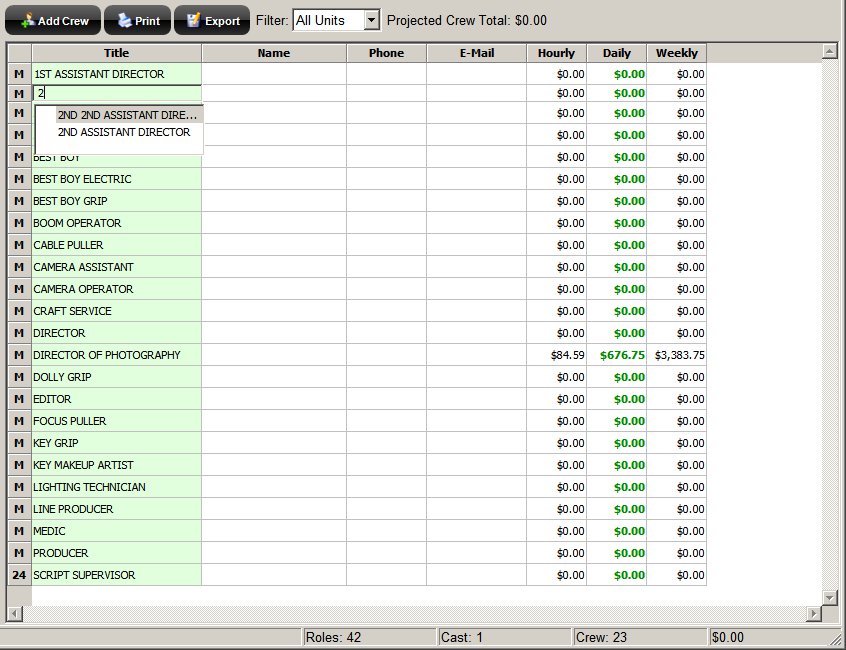
Task: Select the MEDIC title cell
Action: pos(117,531)
